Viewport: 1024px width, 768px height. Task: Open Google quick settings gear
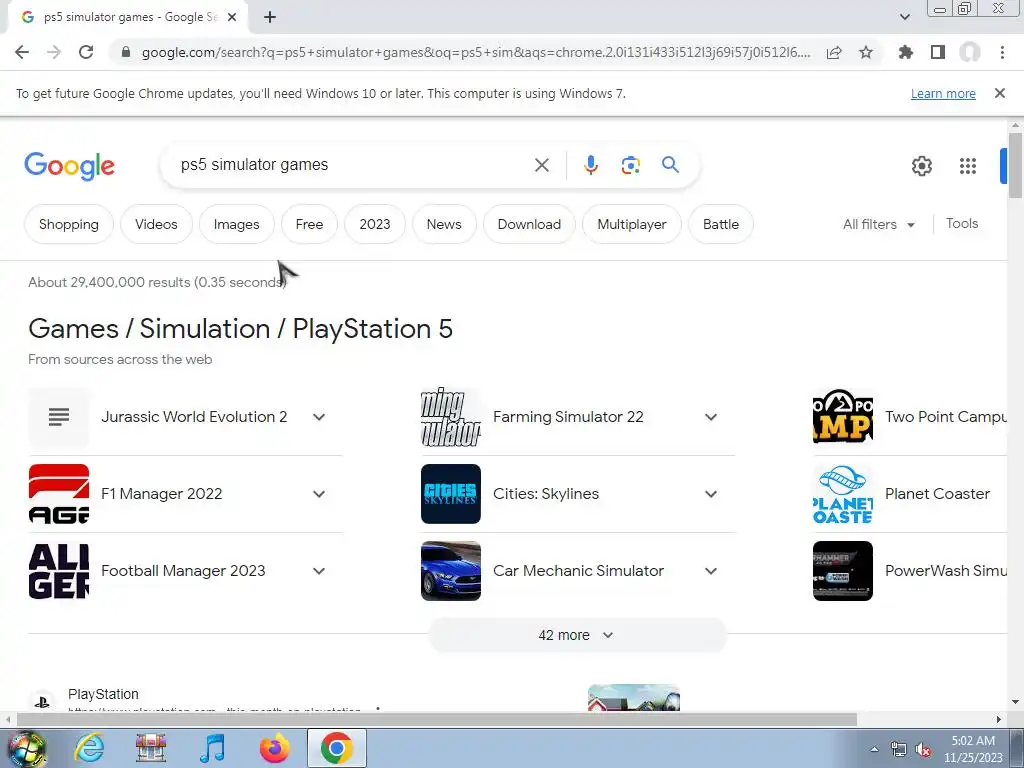pos(921,166)
